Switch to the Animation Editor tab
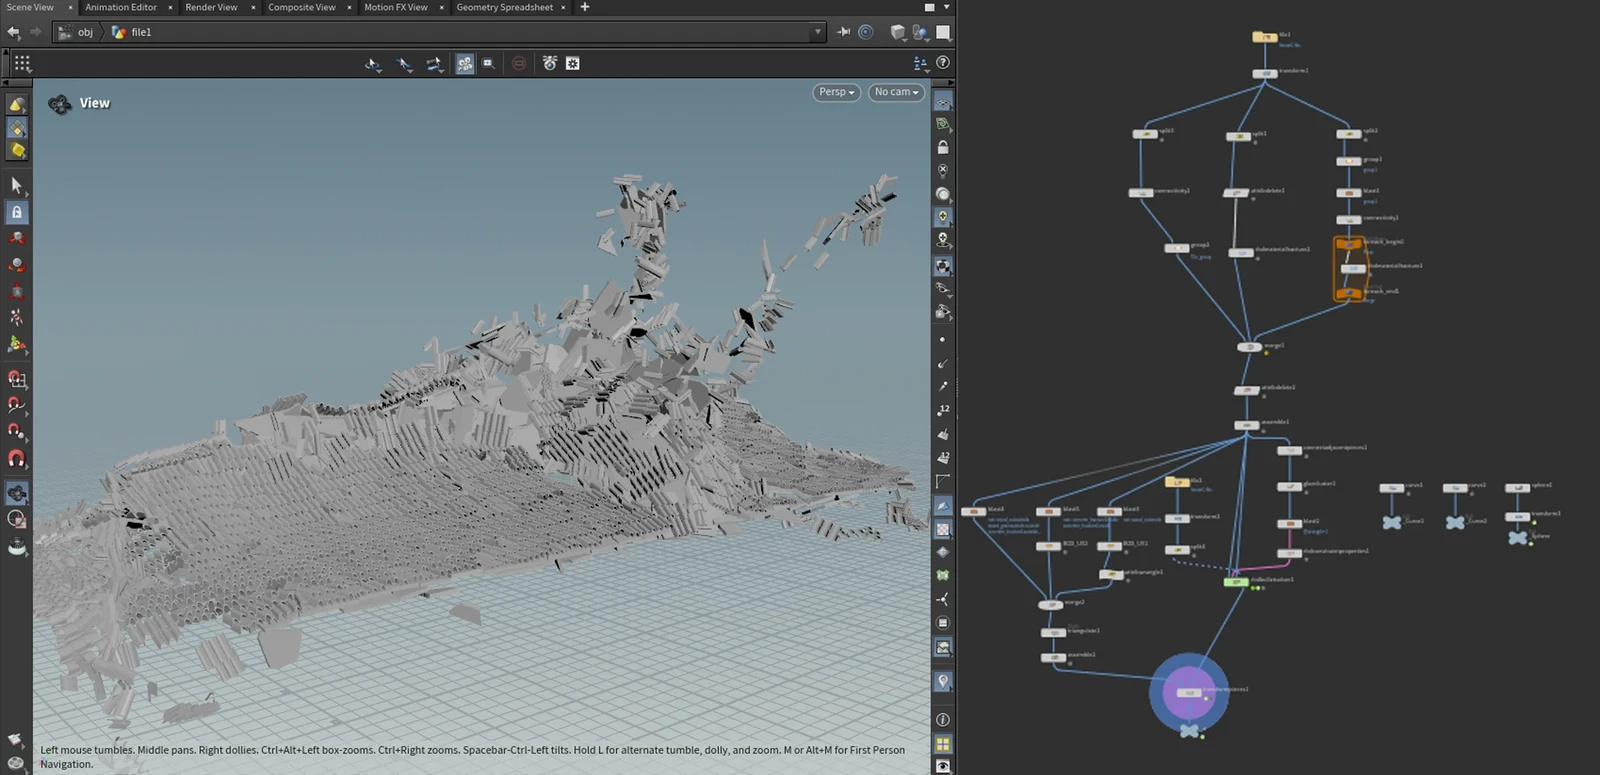Image resolution: width=1600 pixels, height=775 pixels. coord(120,7)
